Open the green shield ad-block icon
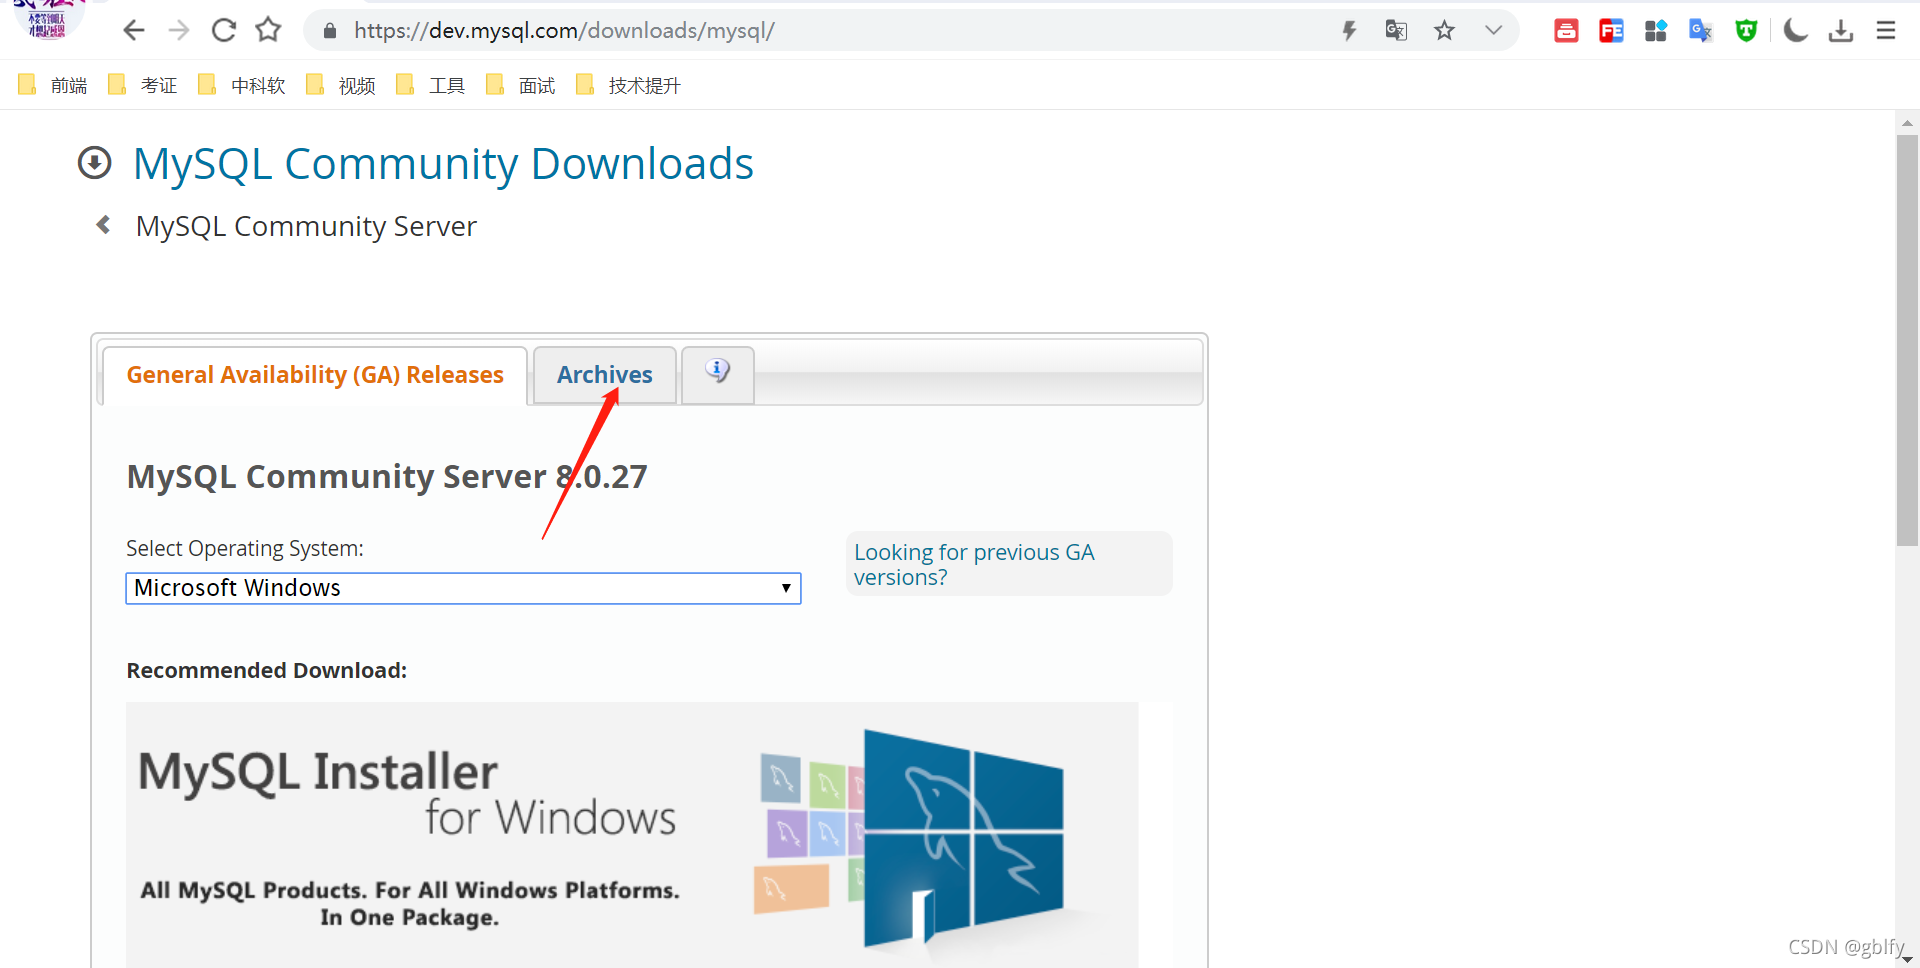Image resolution: width=1920 pixels, height=968 pixels. pyautogui.click(x=1746, y=31)
